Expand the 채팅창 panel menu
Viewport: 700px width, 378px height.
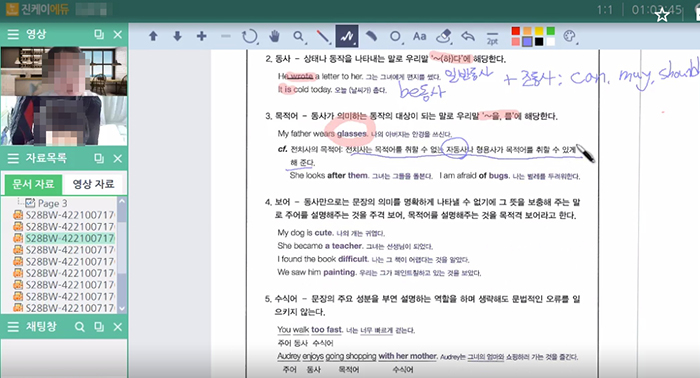pos(13,327)
